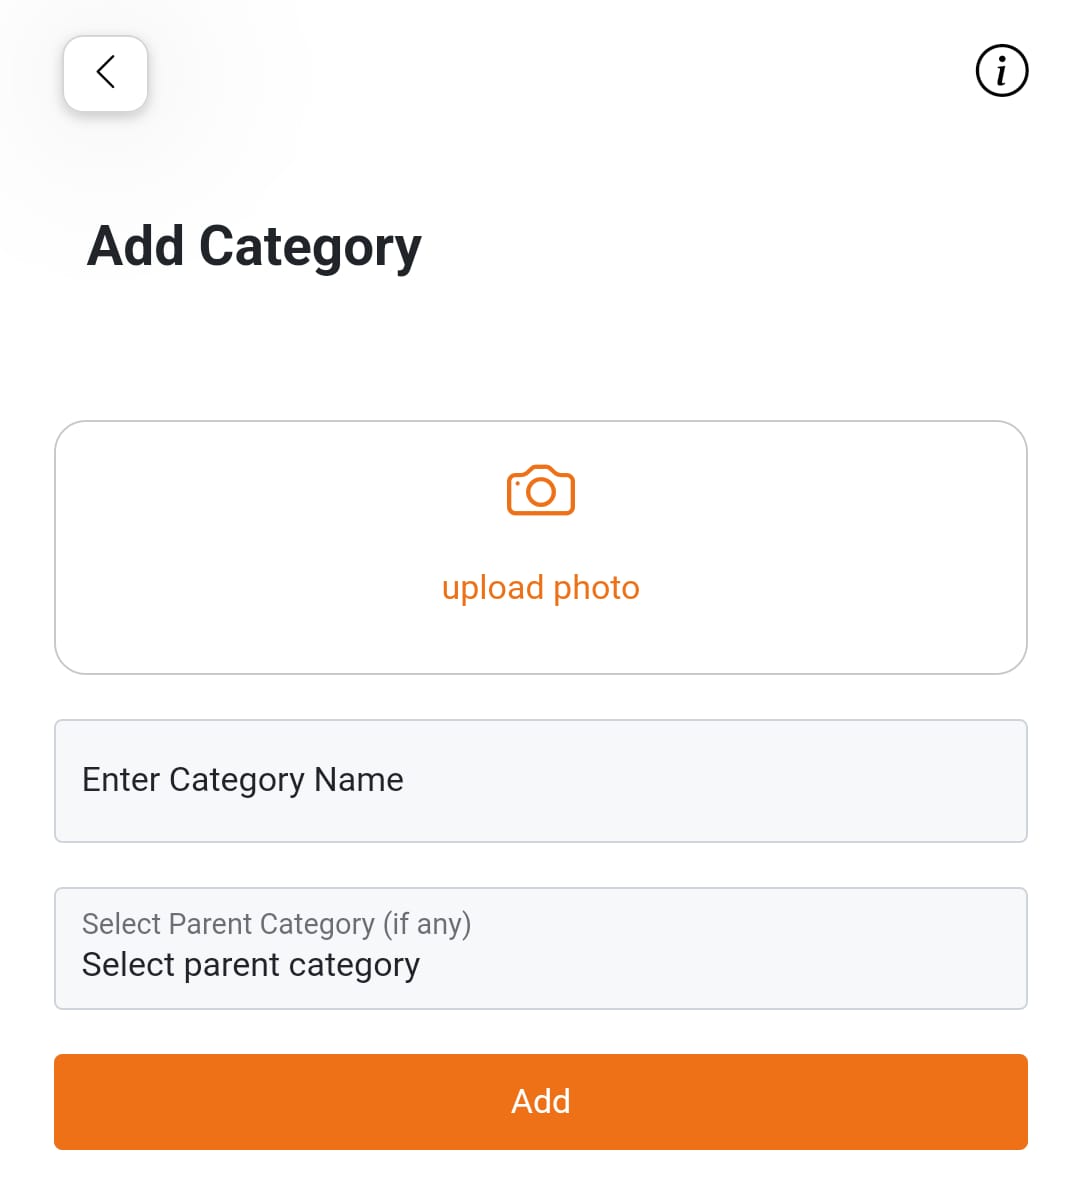
Task: Tap the photo upload rounded rectangle
Action: point(540,547)
